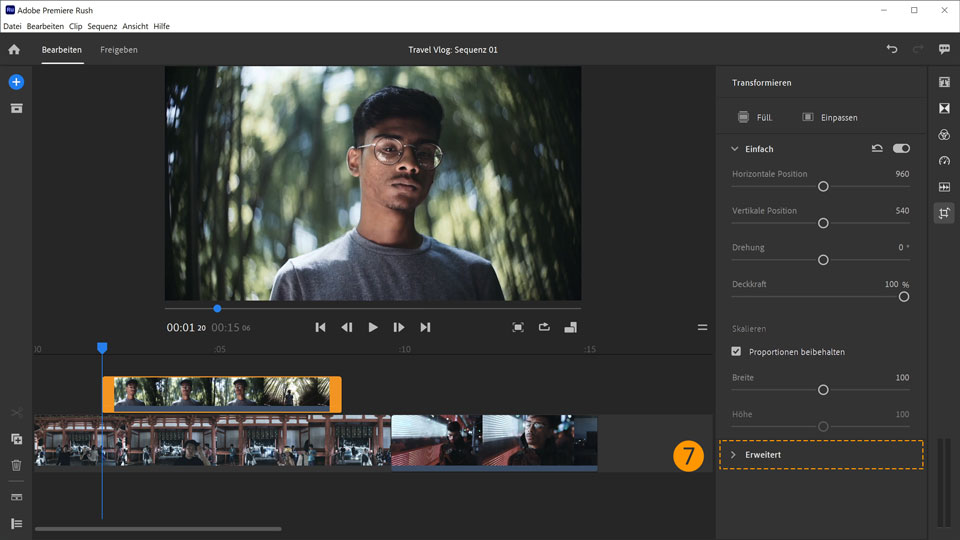Jump to previous edit point
960x540 pixels.
(320, 328)
